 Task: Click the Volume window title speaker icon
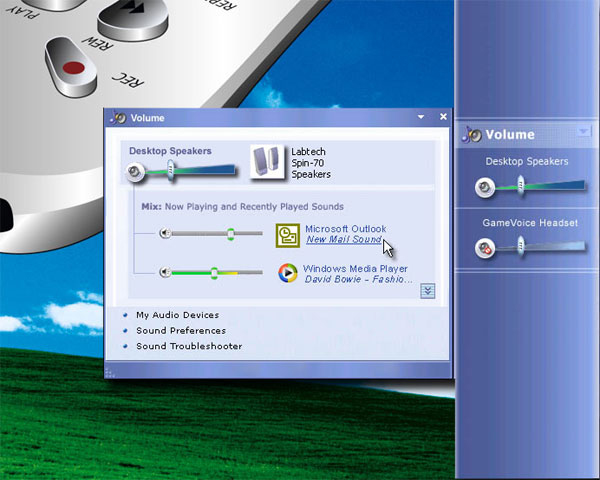pos(118,118)
